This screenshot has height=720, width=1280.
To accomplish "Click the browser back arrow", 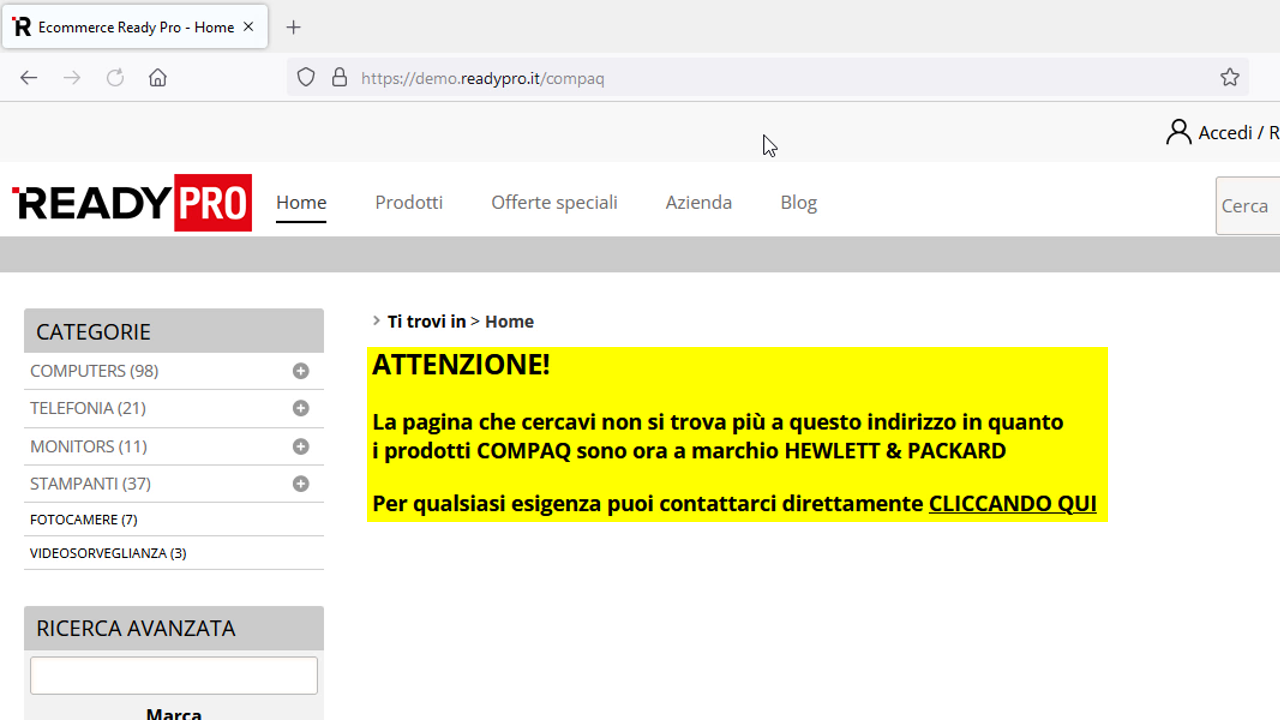I will pos(28,78).
